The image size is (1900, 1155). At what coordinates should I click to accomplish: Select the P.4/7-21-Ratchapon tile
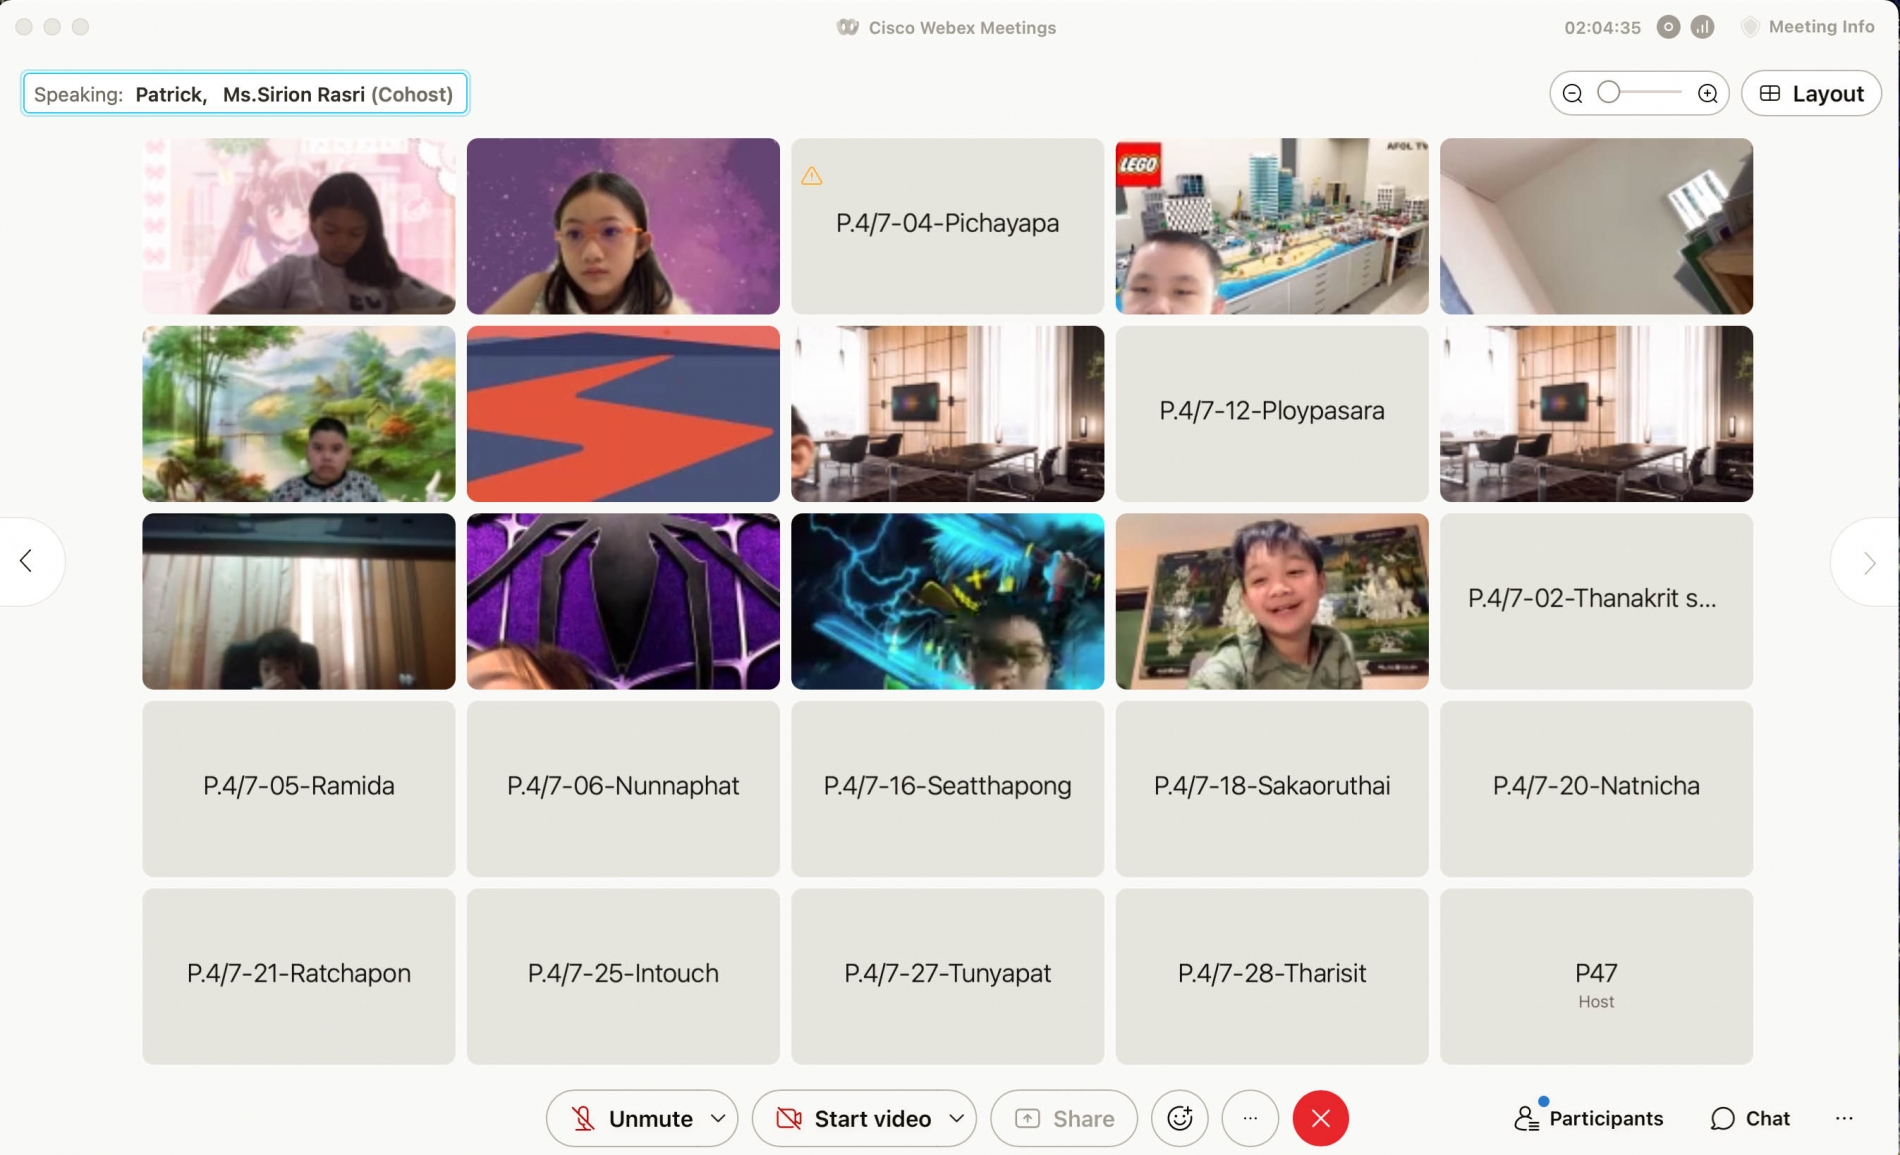click(x=298, y=976)
